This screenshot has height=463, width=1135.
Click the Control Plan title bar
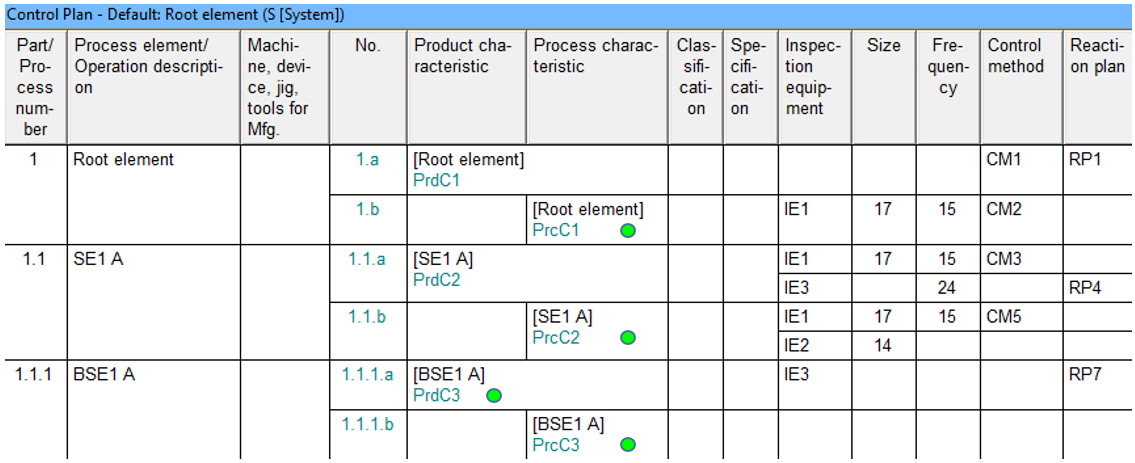[568, 14]
